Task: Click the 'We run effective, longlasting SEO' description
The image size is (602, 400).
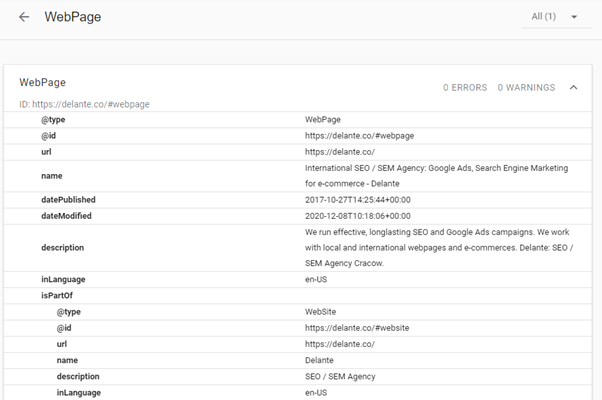Action: (x=439, y=248)
